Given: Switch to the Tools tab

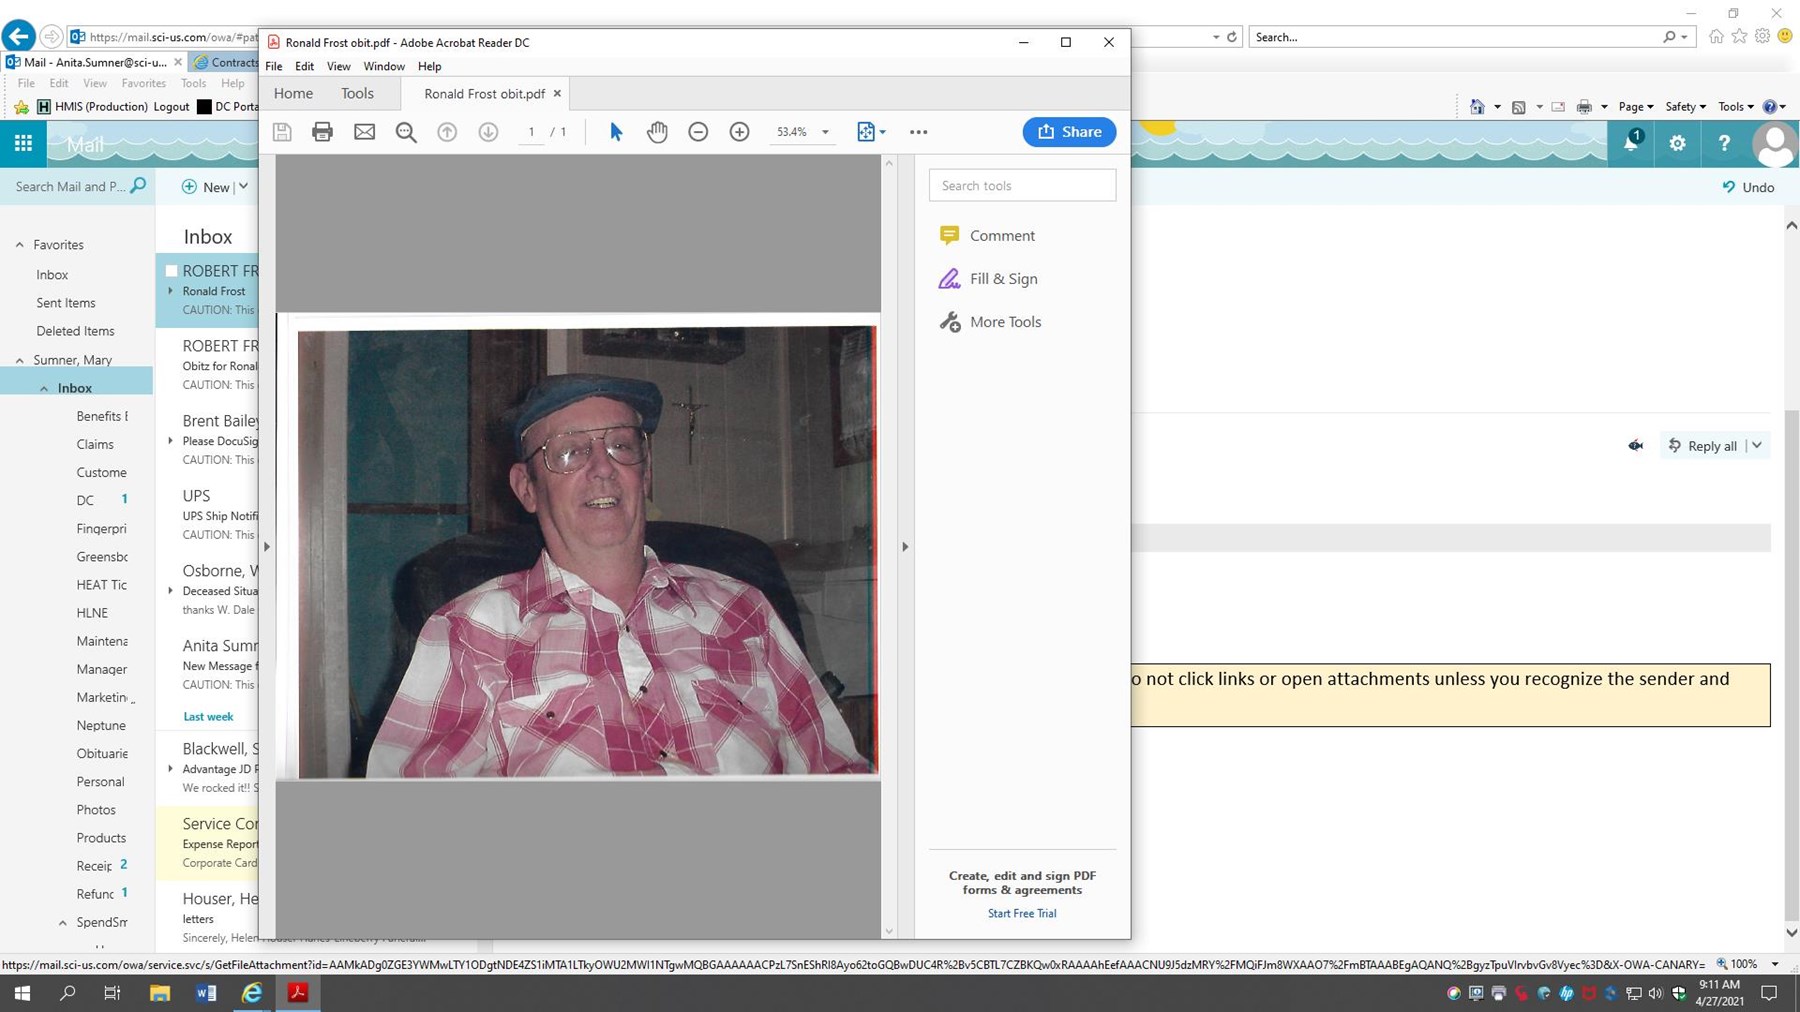Looking at the screenshot, I should [x=357, y=94].
